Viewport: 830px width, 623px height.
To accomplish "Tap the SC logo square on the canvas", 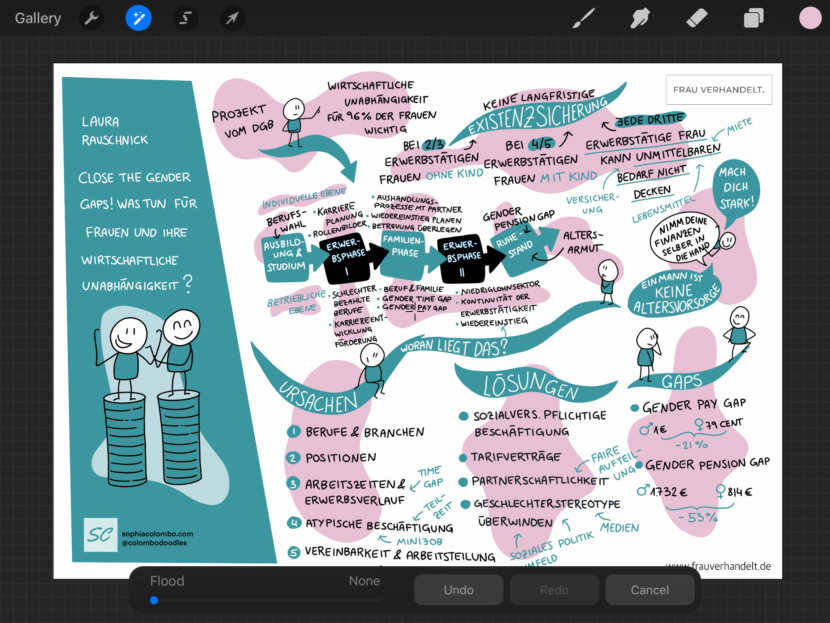I will [x=100, y=534].
